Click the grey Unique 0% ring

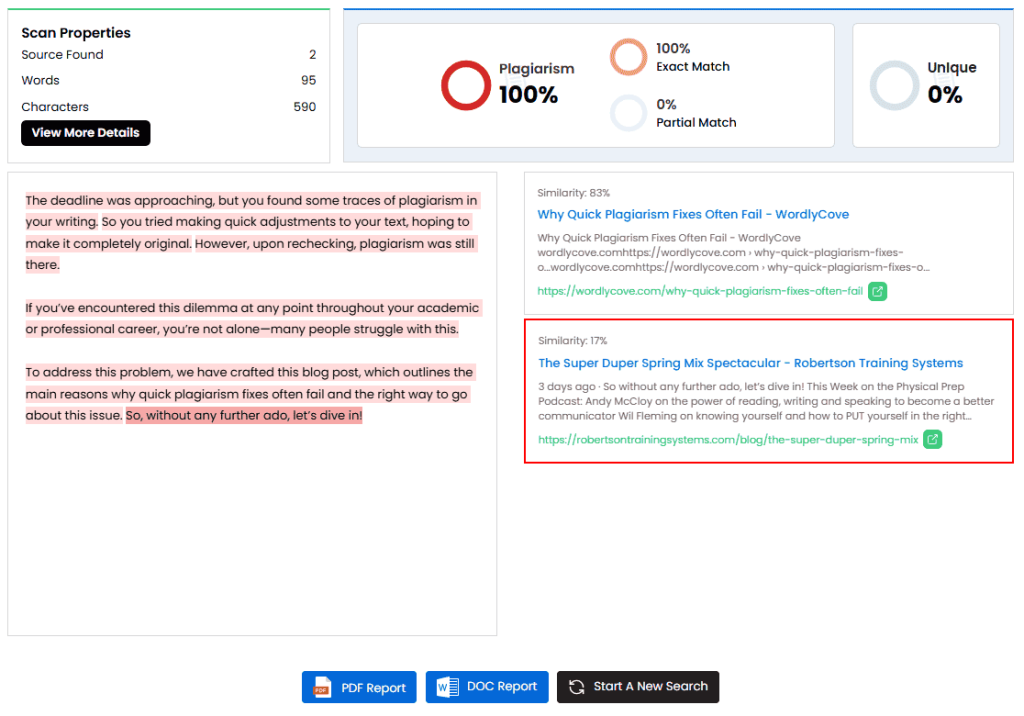tap(893, 85)
